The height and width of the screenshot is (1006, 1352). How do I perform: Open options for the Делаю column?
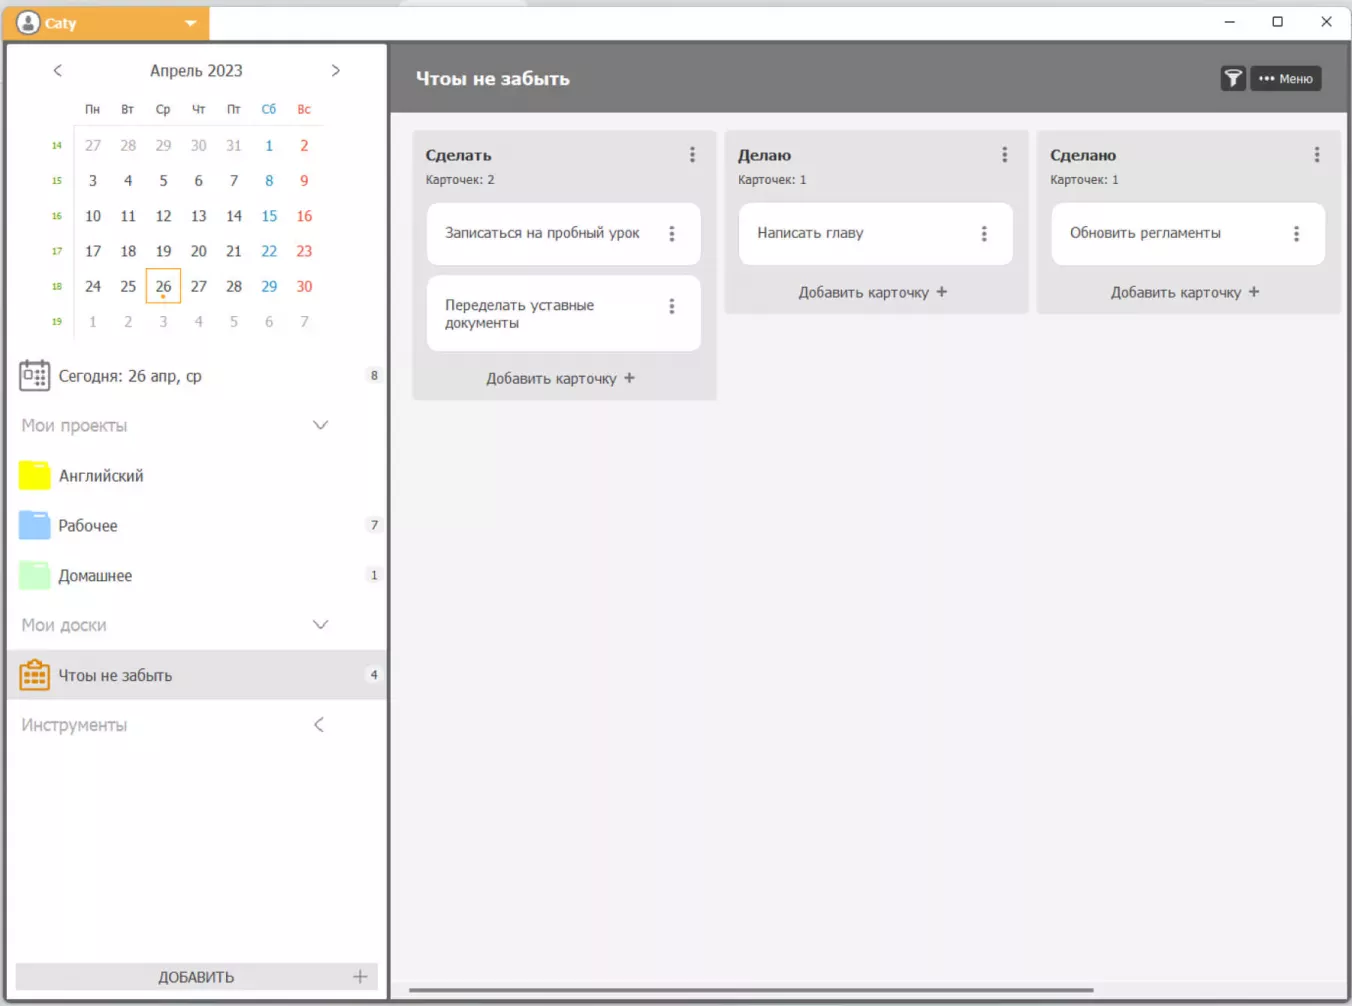coord(1004,155)
